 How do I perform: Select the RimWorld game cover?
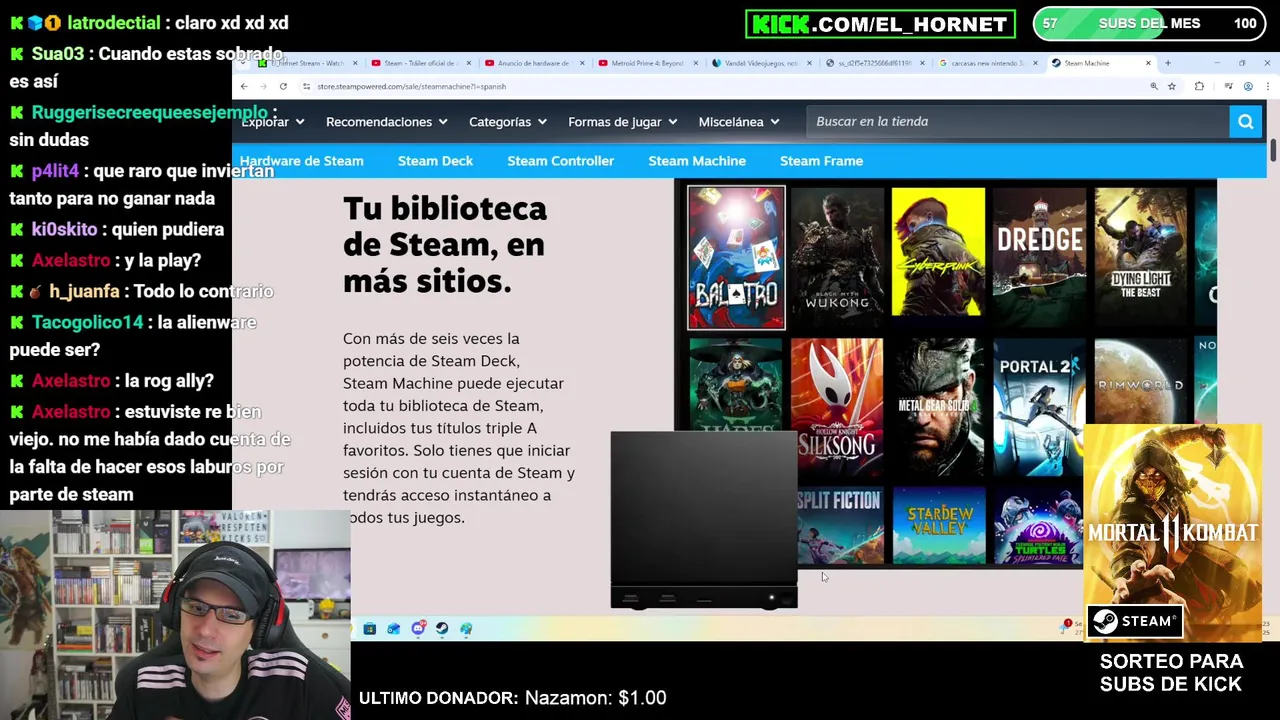1140,382
